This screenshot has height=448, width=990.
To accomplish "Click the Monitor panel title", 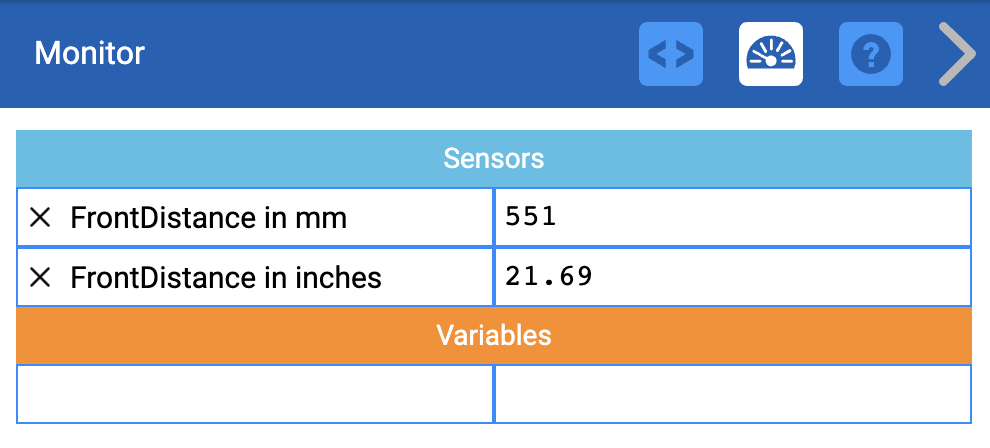I will [90, 53].
